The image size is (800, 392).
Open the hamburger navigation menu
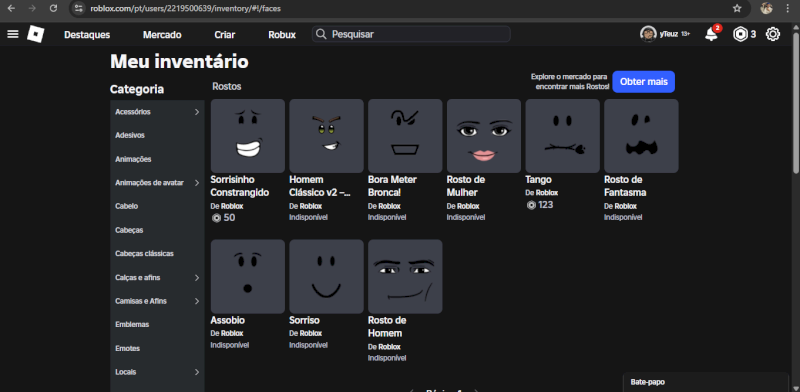[x=13, y=34]
